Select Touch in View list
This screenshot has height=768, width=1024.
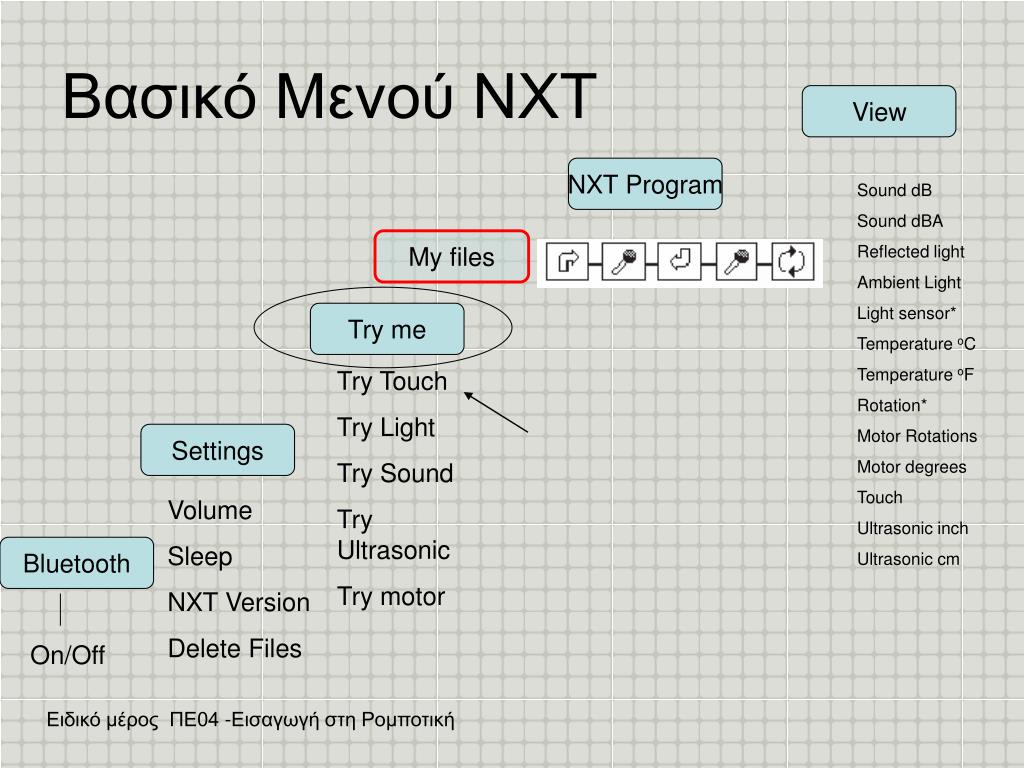[880, 498]
